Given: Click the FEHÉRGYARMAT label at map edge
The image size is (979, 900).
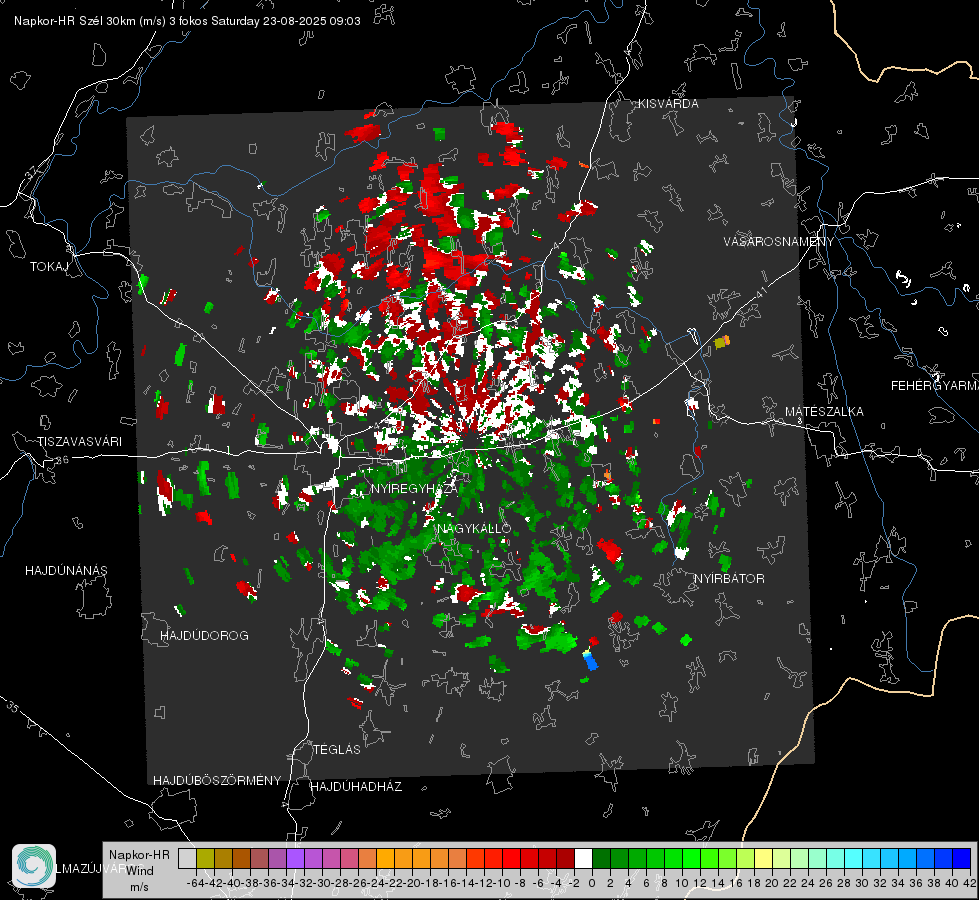Looking at the screenshot, I should coord(935,386).
